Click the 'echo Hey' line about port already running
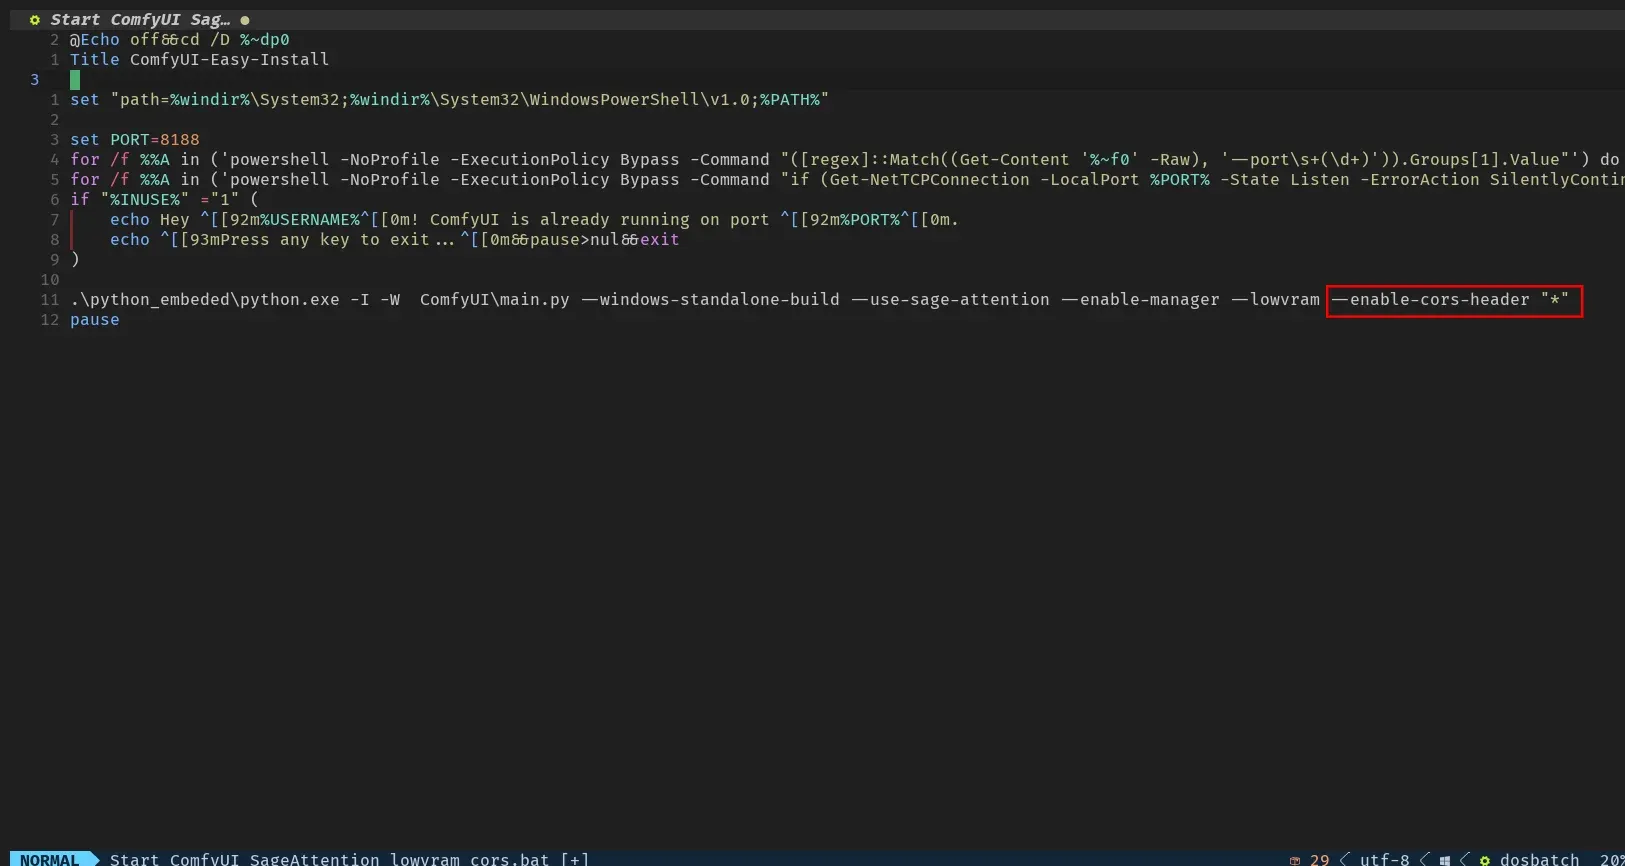The width and height of the screenshot is (1625, 866). click(534, 220)
